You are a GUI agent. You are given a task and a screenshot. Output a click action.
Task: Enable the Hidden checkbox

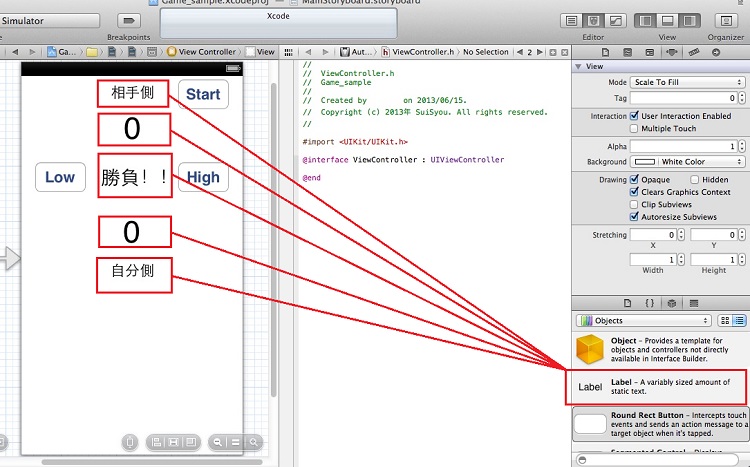(695, 179)
